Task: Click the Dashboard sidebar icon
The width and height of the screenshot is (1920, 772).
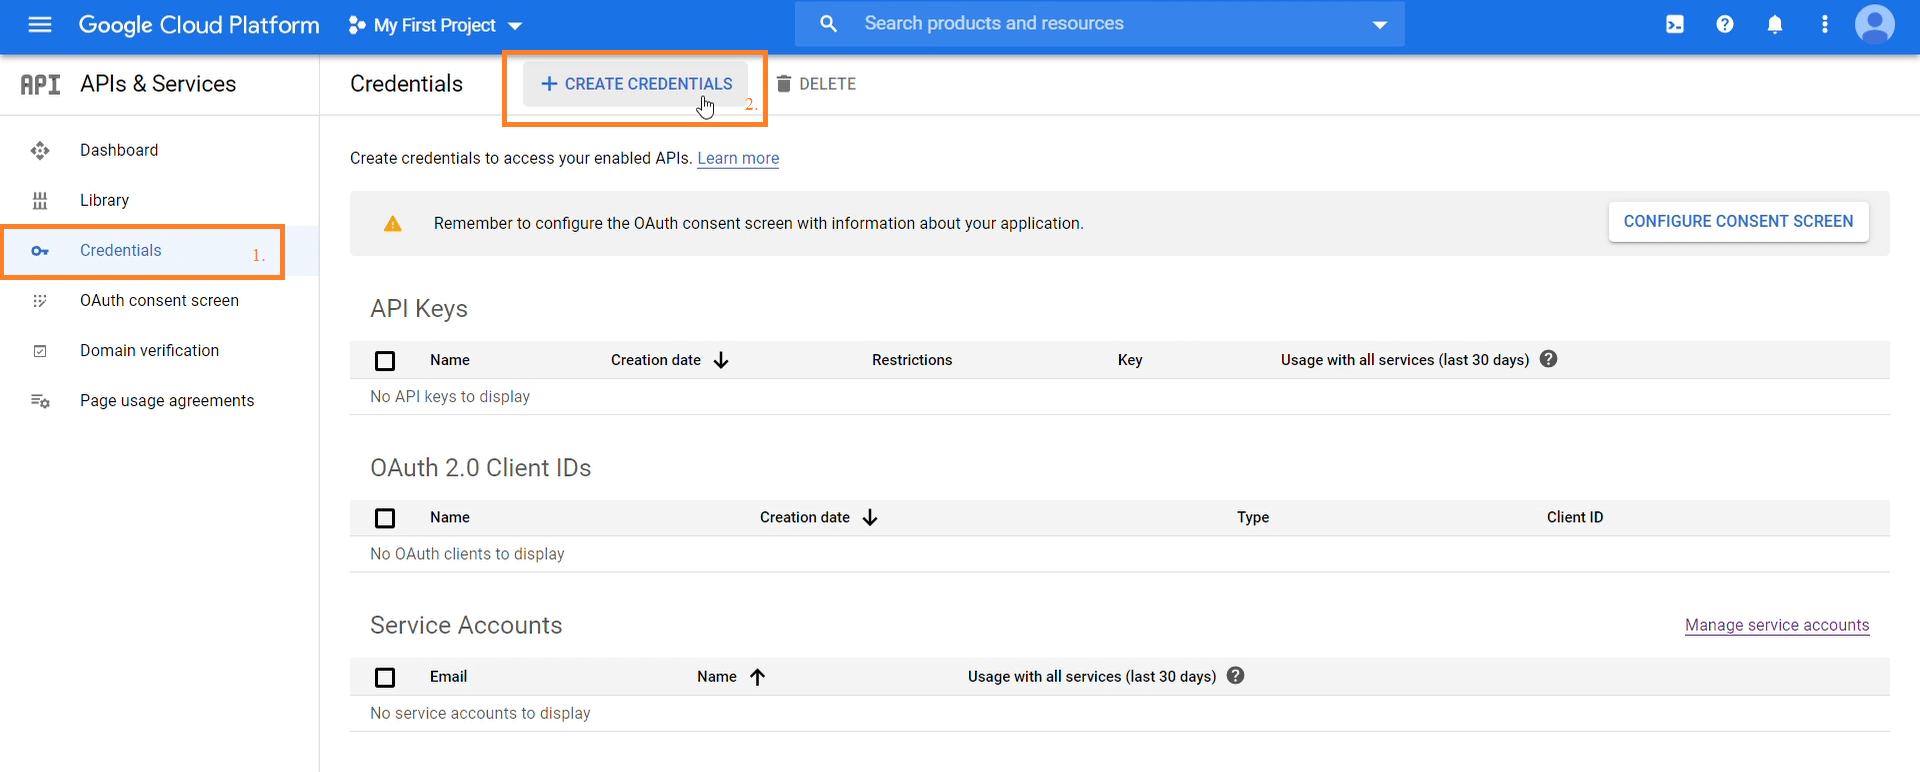Action: coord(40,150)
